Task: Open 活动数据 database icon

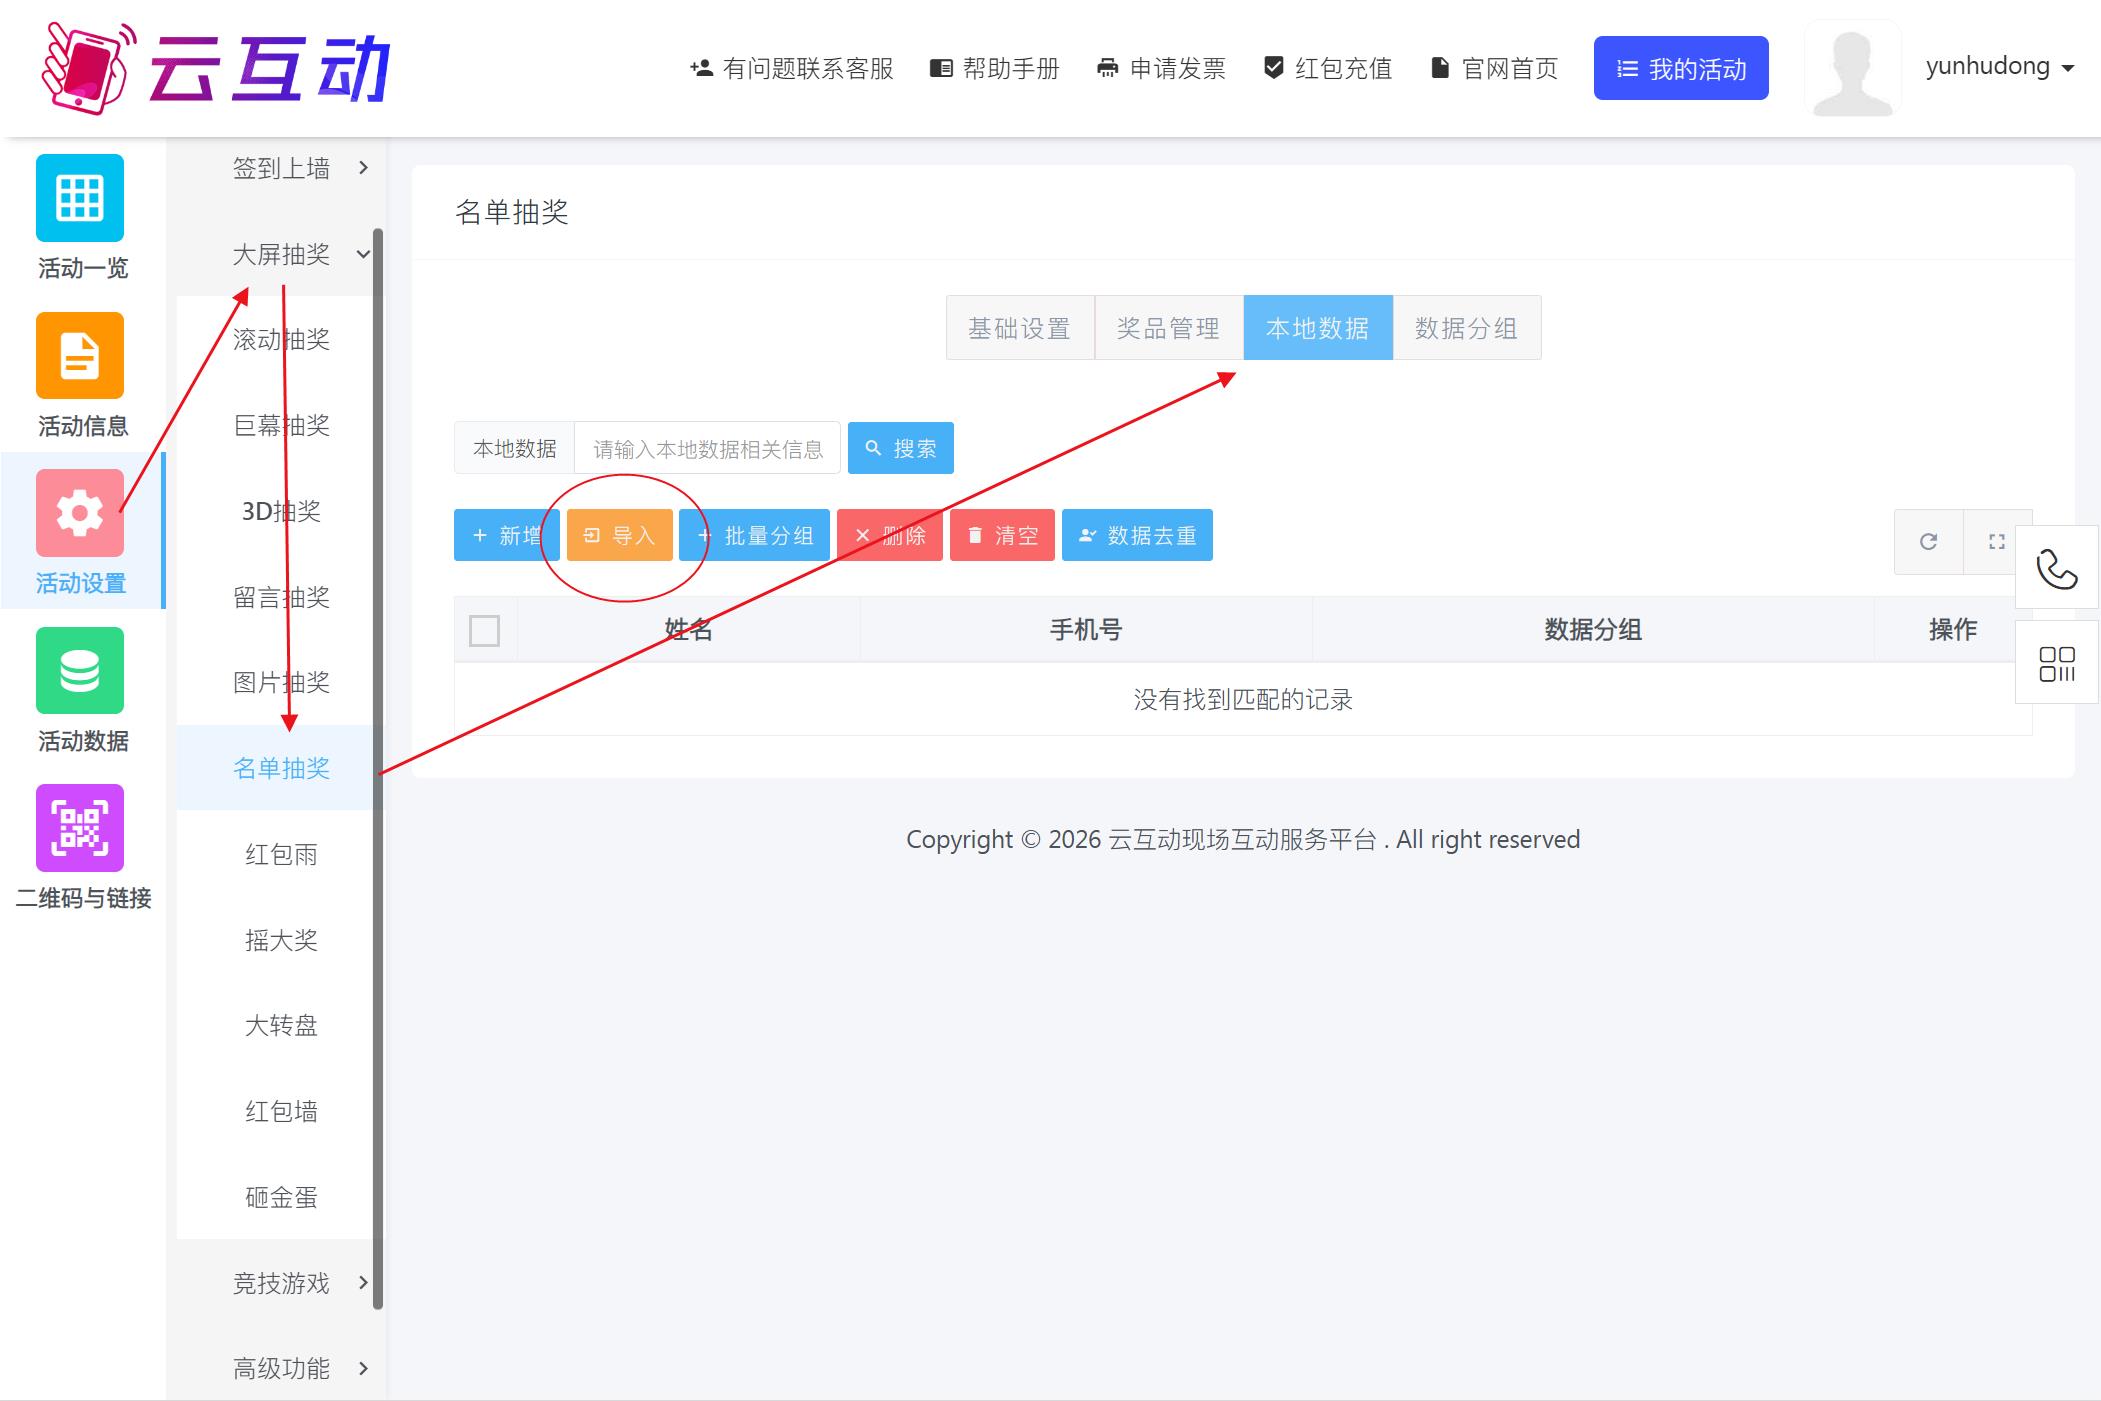Action: coord(80,671)
